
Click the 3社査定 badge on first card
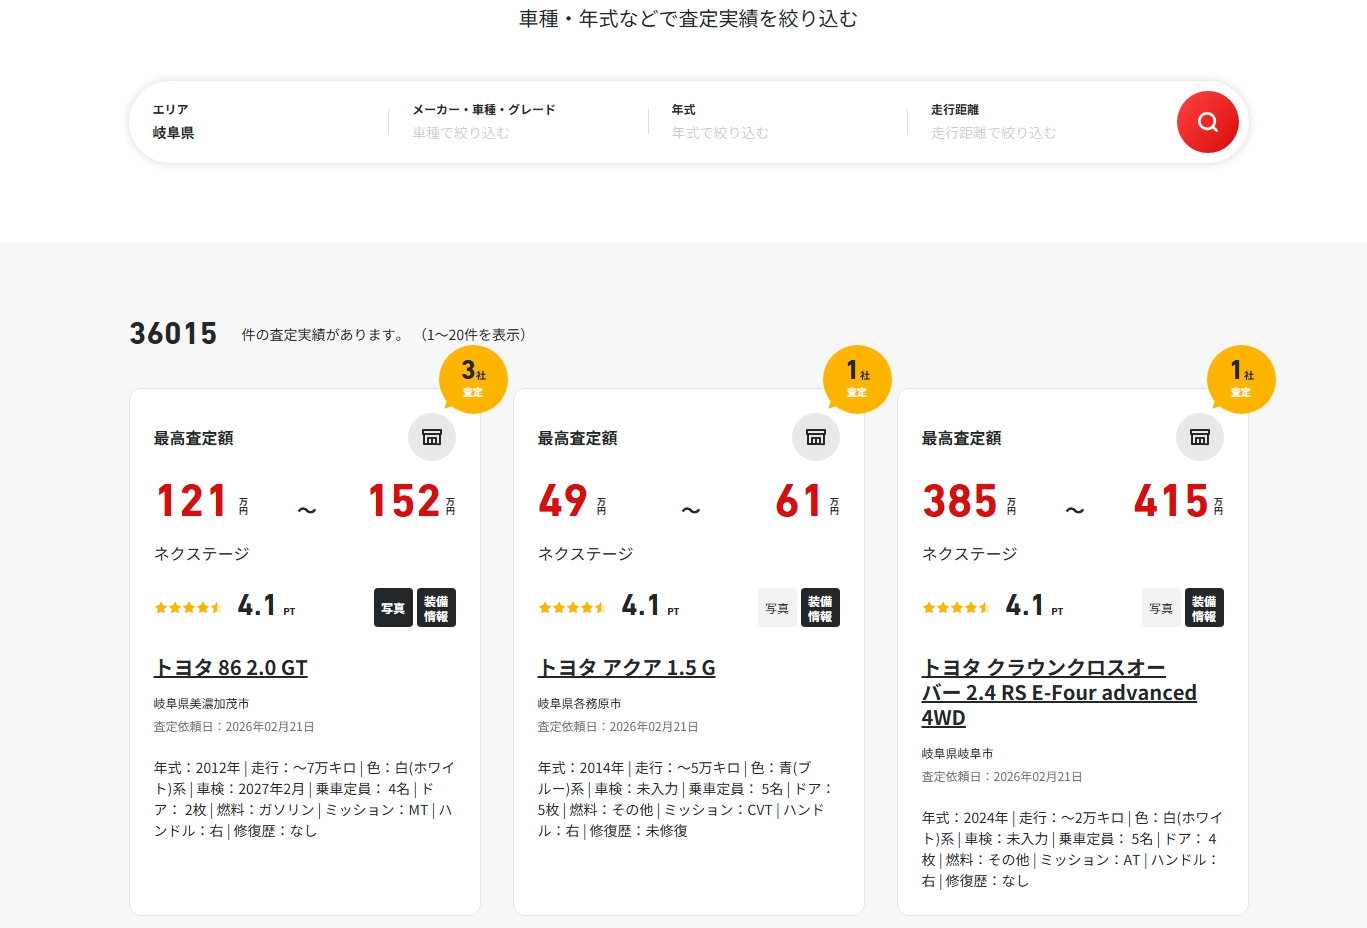coord(473,379)
